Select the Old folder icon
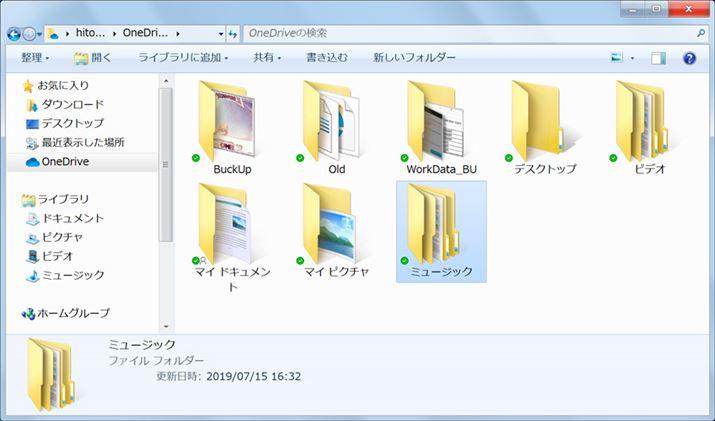 [x=332, y=121]
